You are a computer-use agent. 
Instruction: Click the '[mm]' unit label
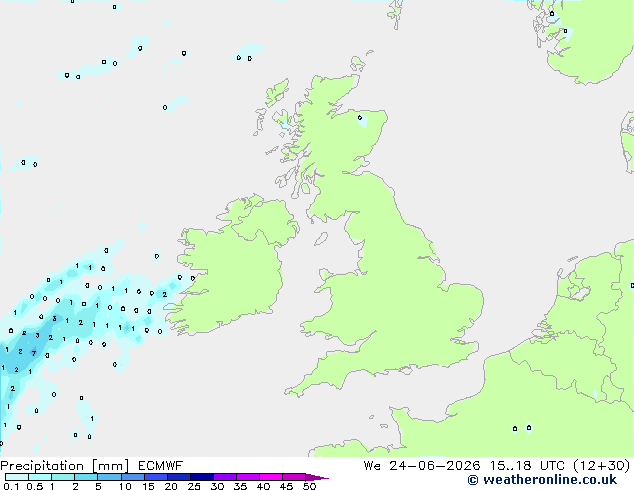pos(110,466)
